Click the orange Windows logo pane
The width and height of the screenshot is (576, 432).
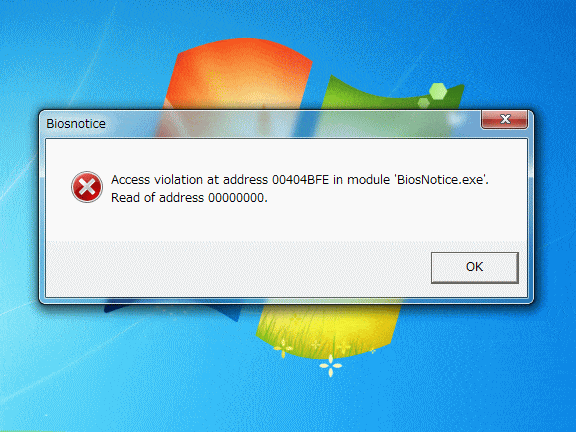pyautogui.click(x=237, y=75)
